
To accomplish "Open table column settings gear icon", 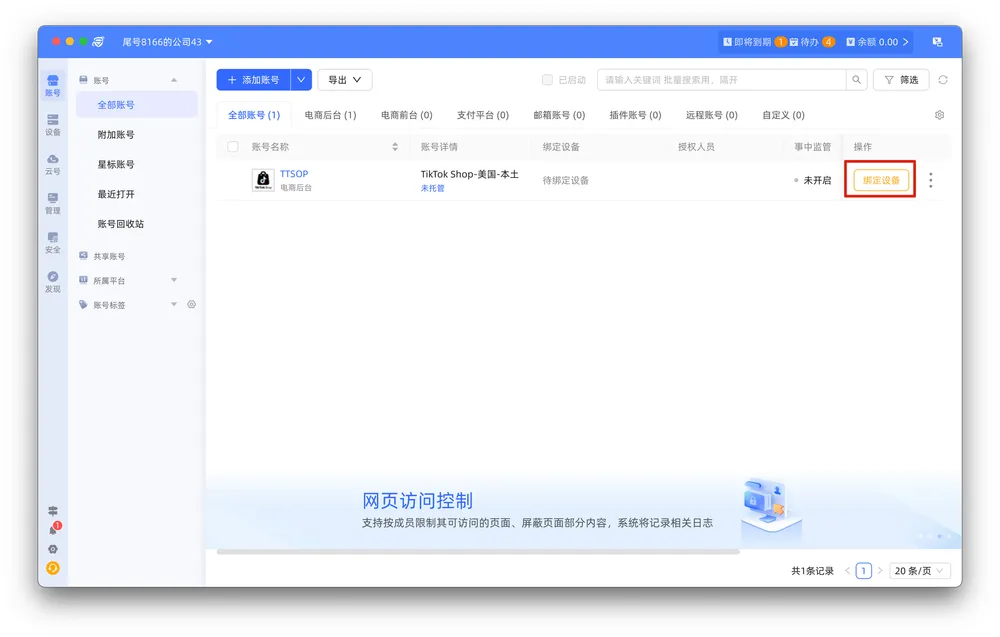I will 939,115.
